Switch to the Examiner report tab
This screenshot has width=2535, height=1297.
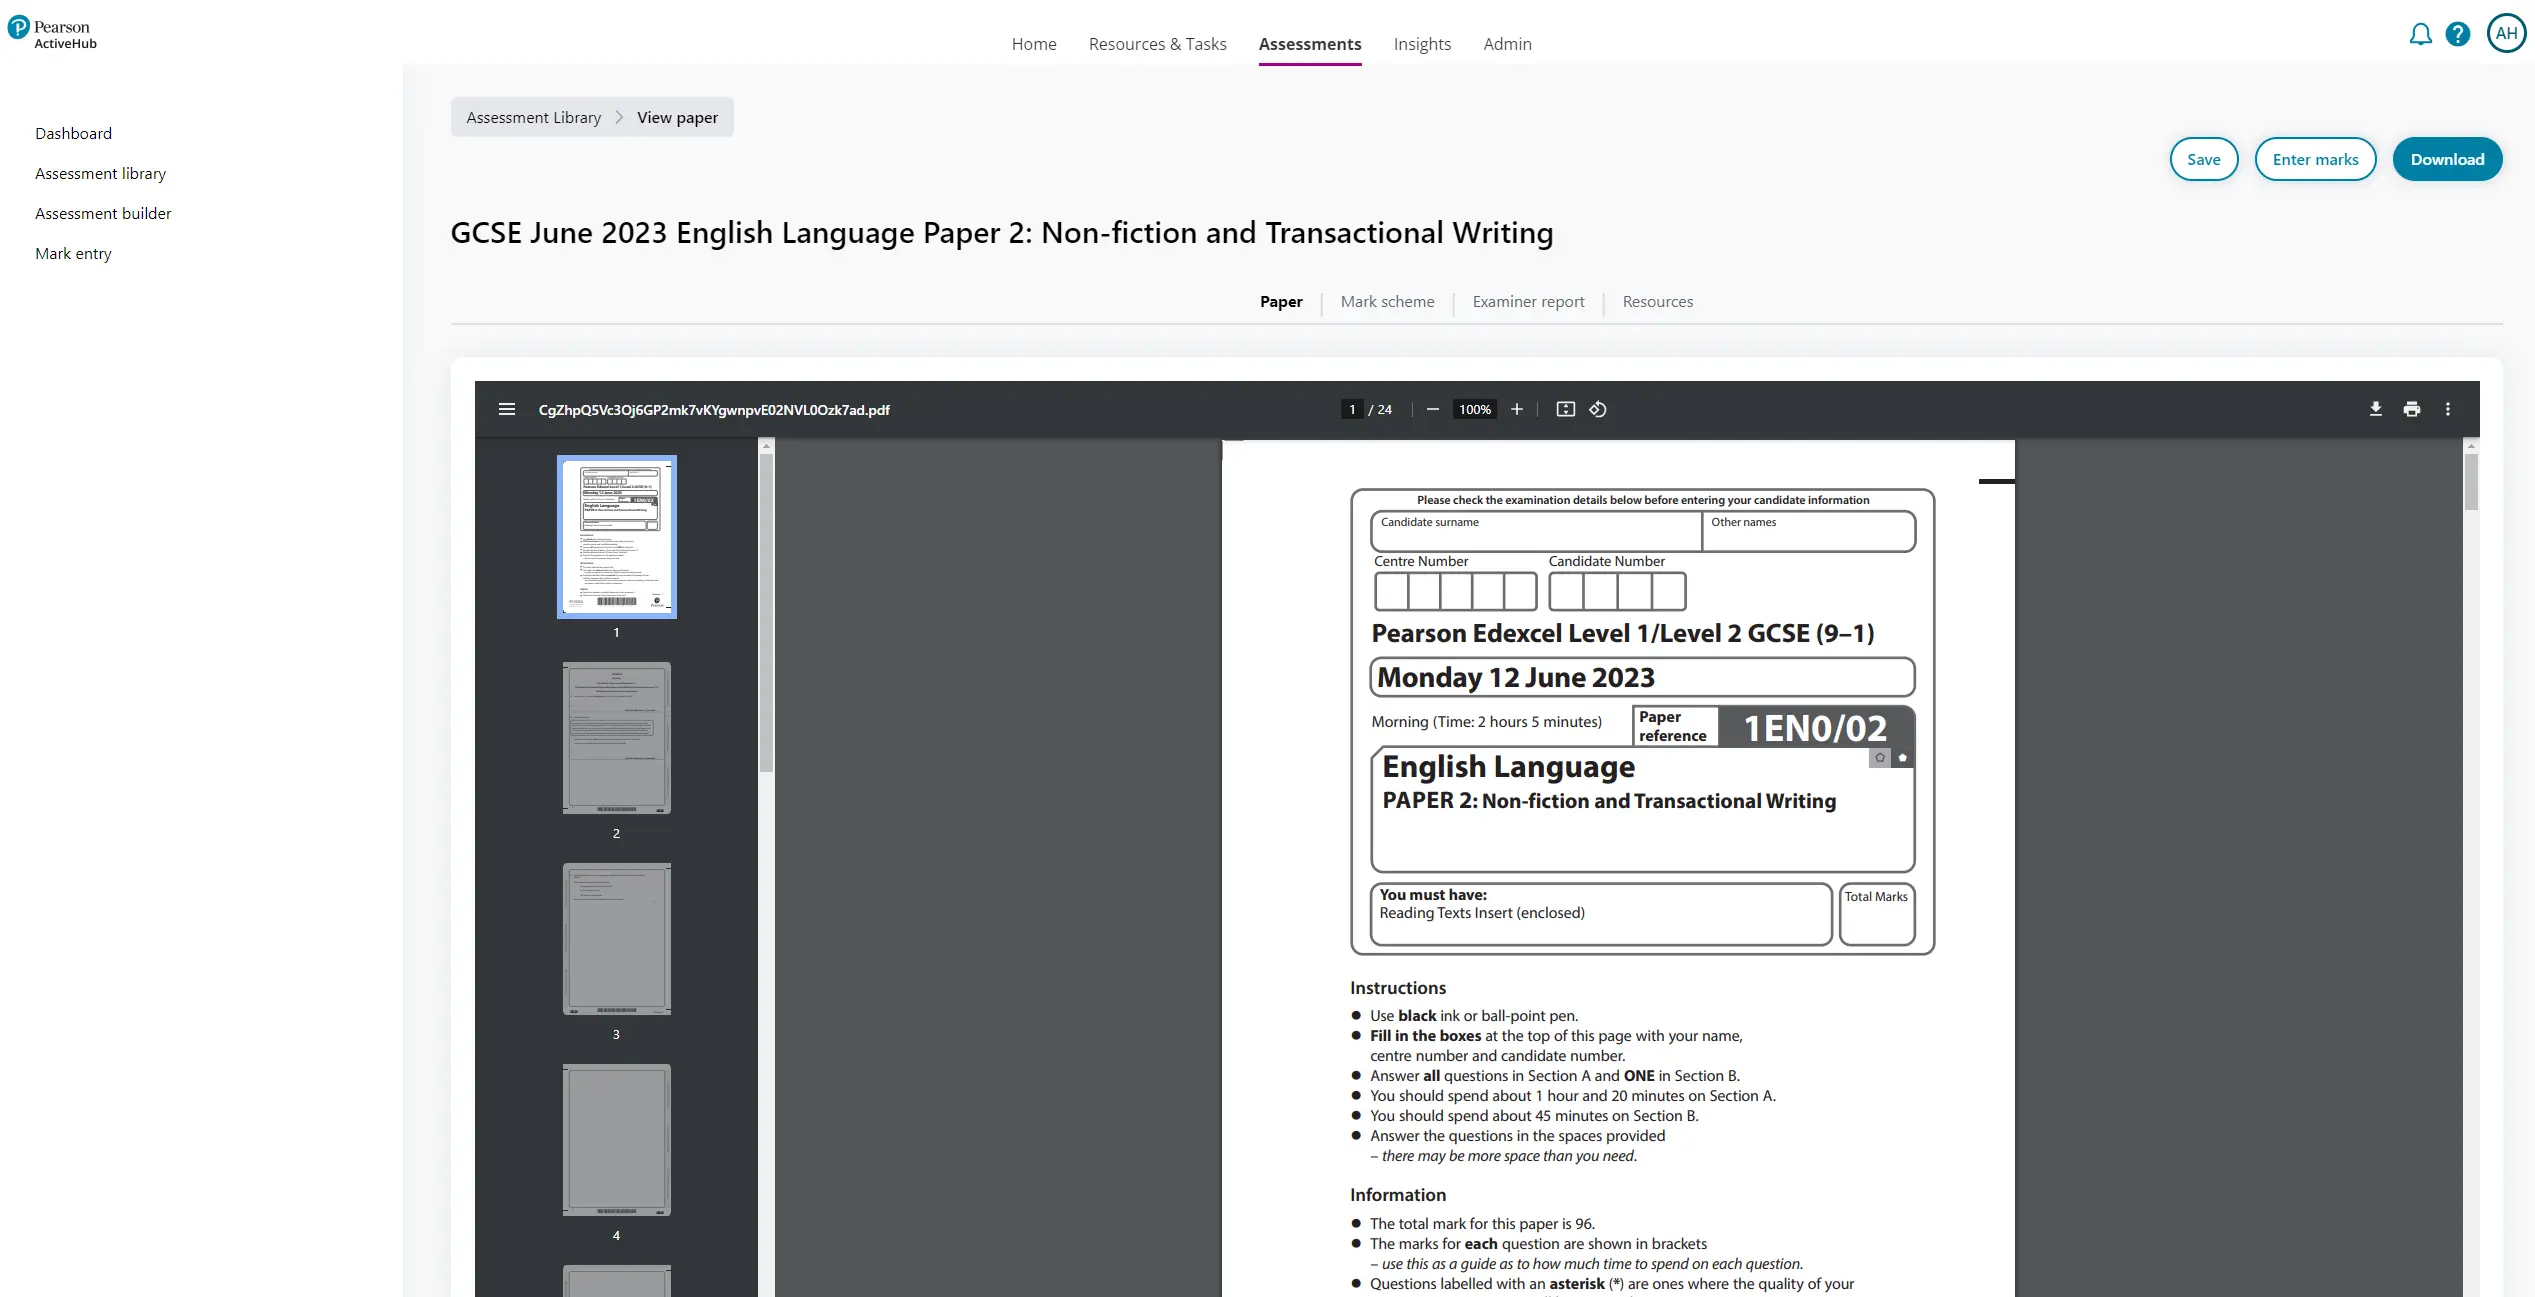tap(1528, 302)
